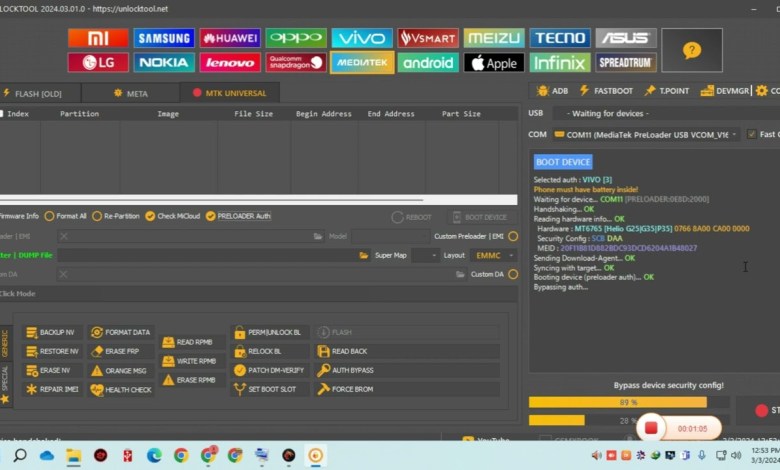The image size is (780, 470).
Task: Click the blue BOOT DEVICE button
Action: tap(562, 162)
